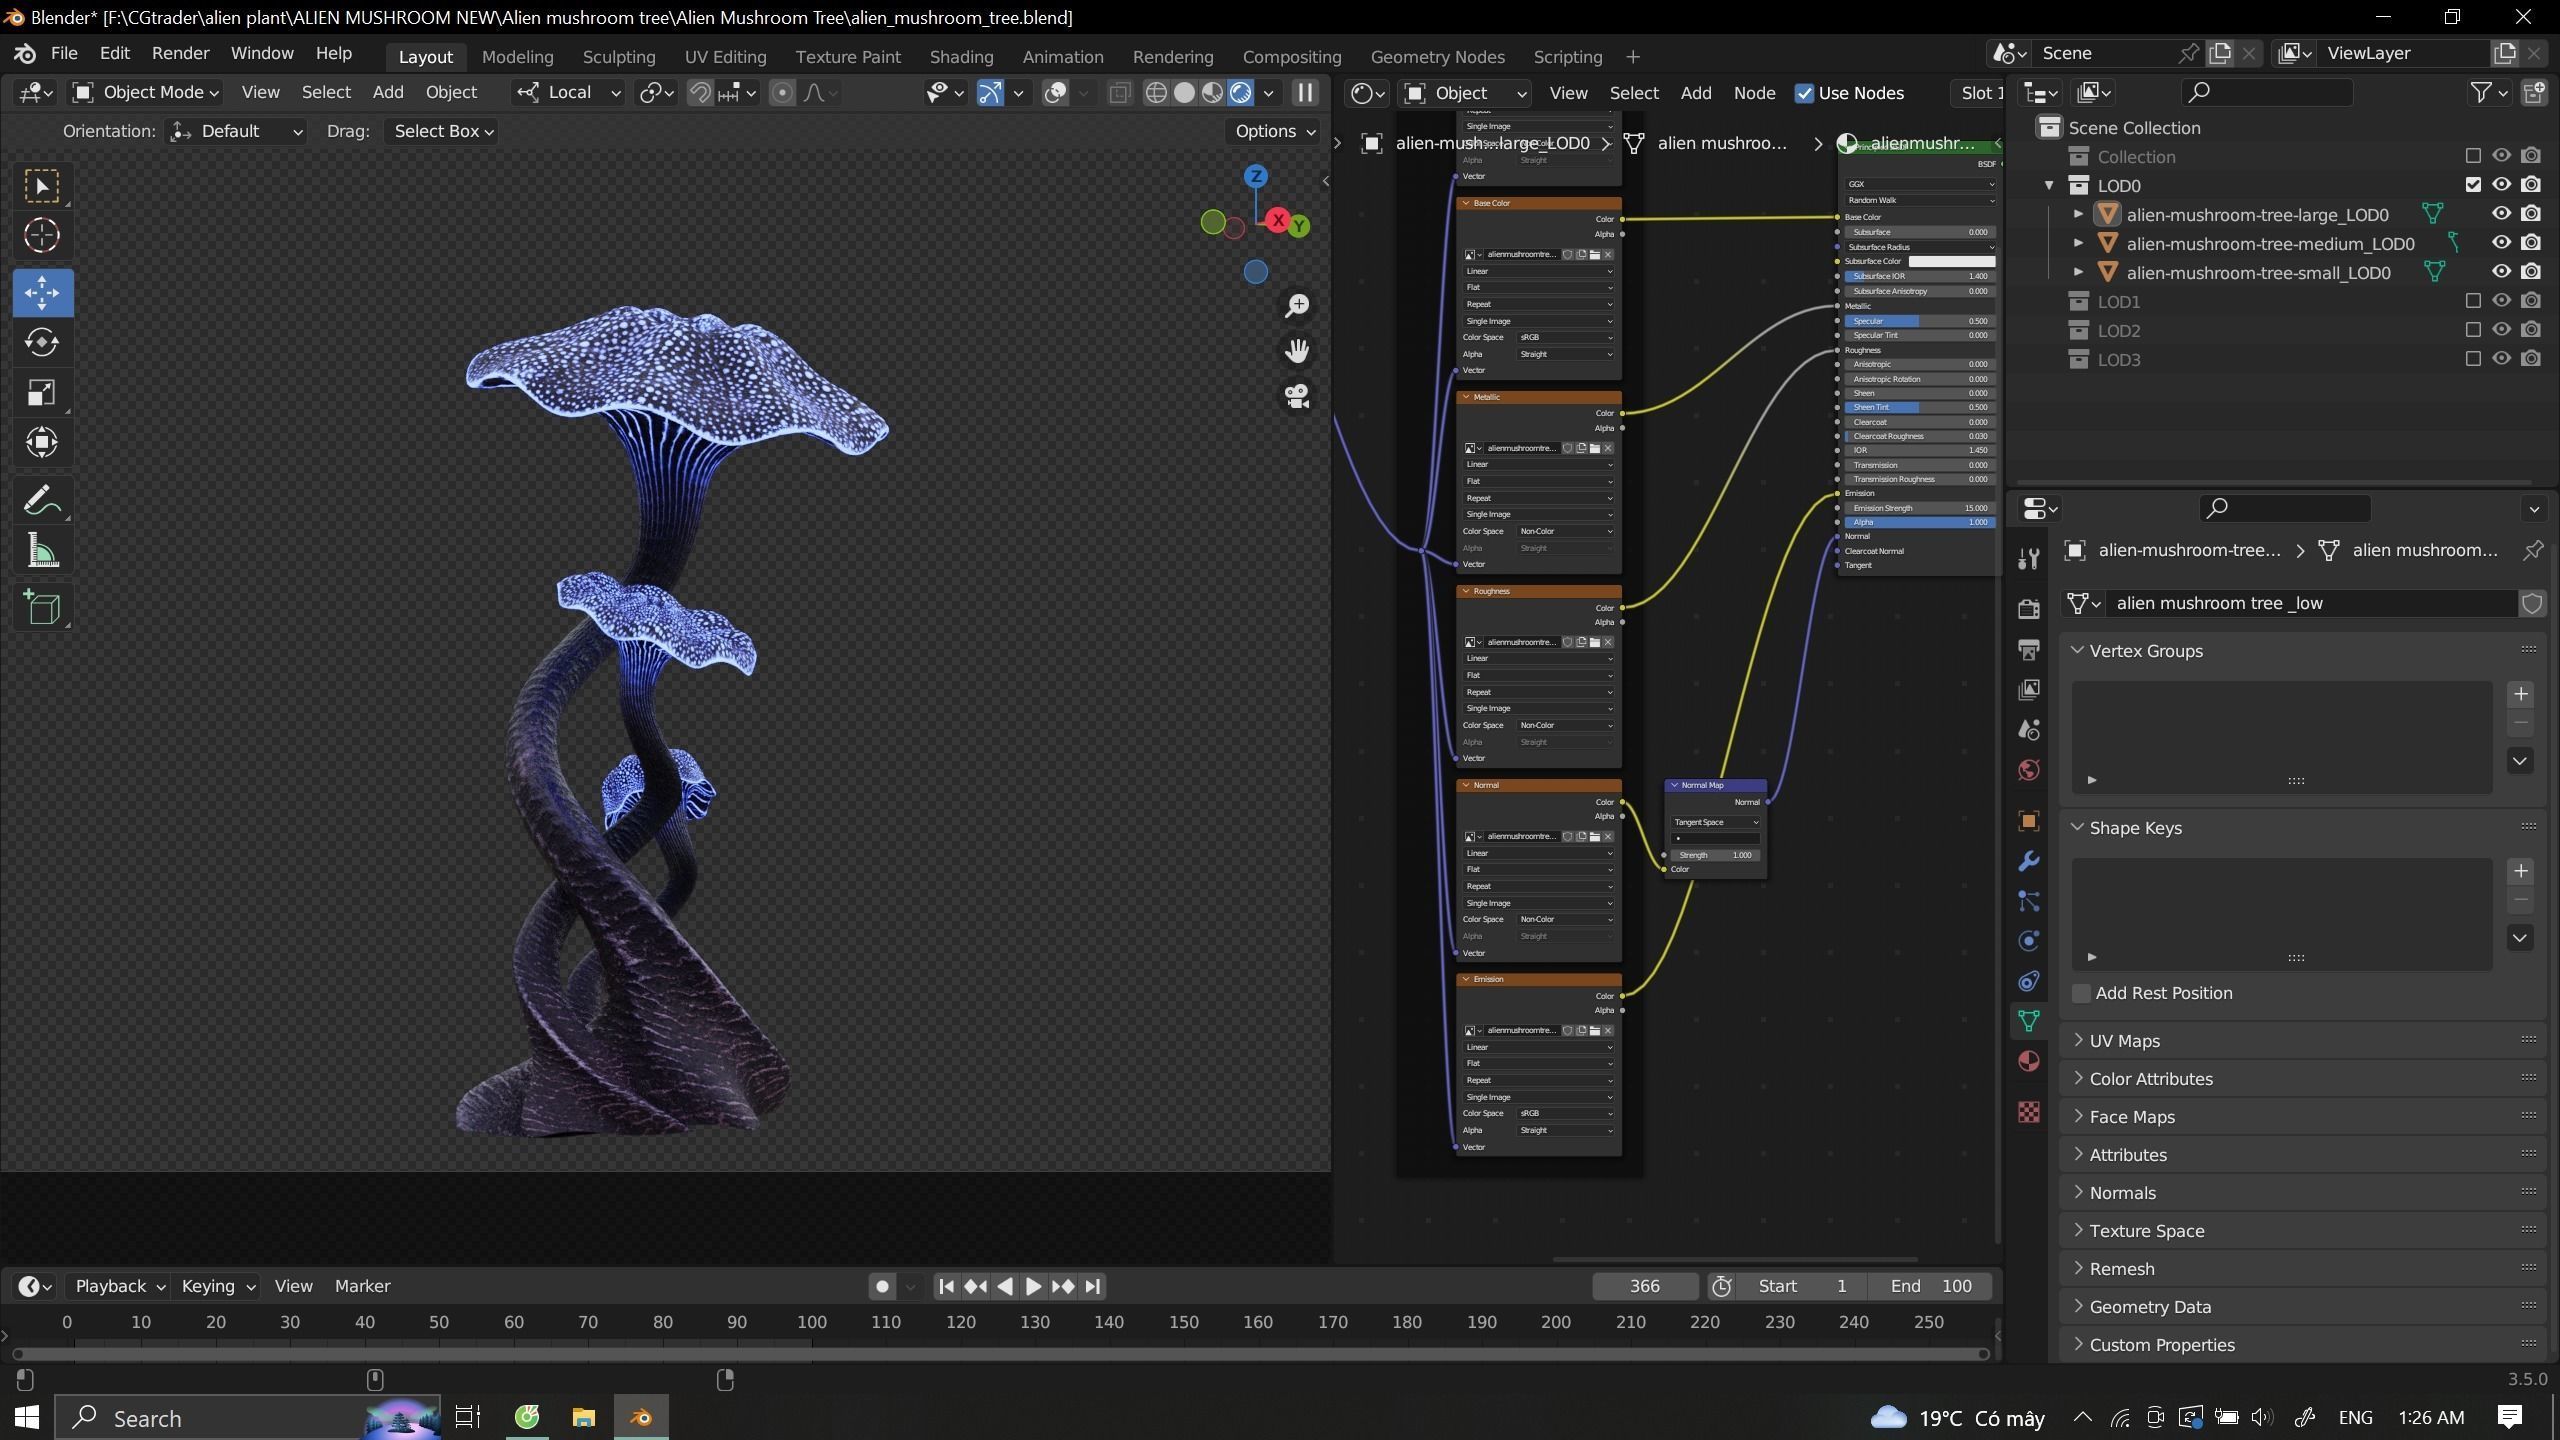Add a new vertex group with plus
This screenshot has height=1440, width=2560.
click(x=2520, y=694)
